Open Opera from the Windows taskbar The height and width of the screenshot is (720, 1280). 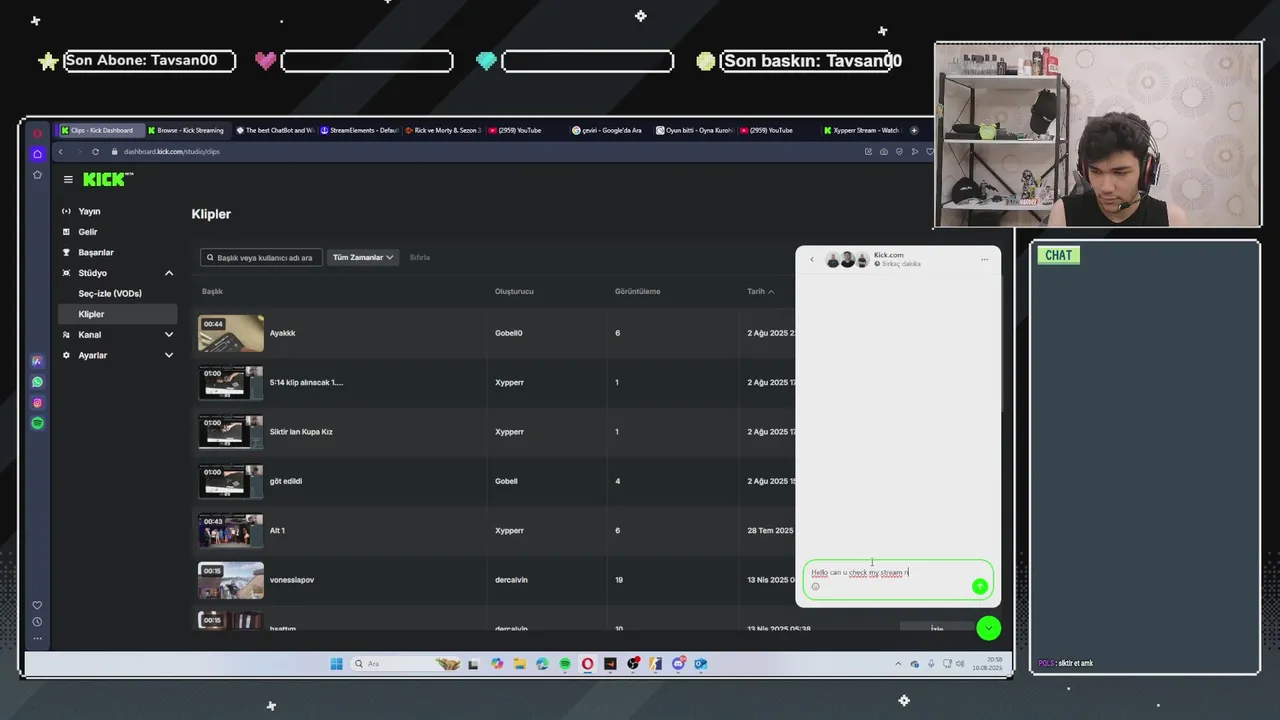tap(587, 664)
